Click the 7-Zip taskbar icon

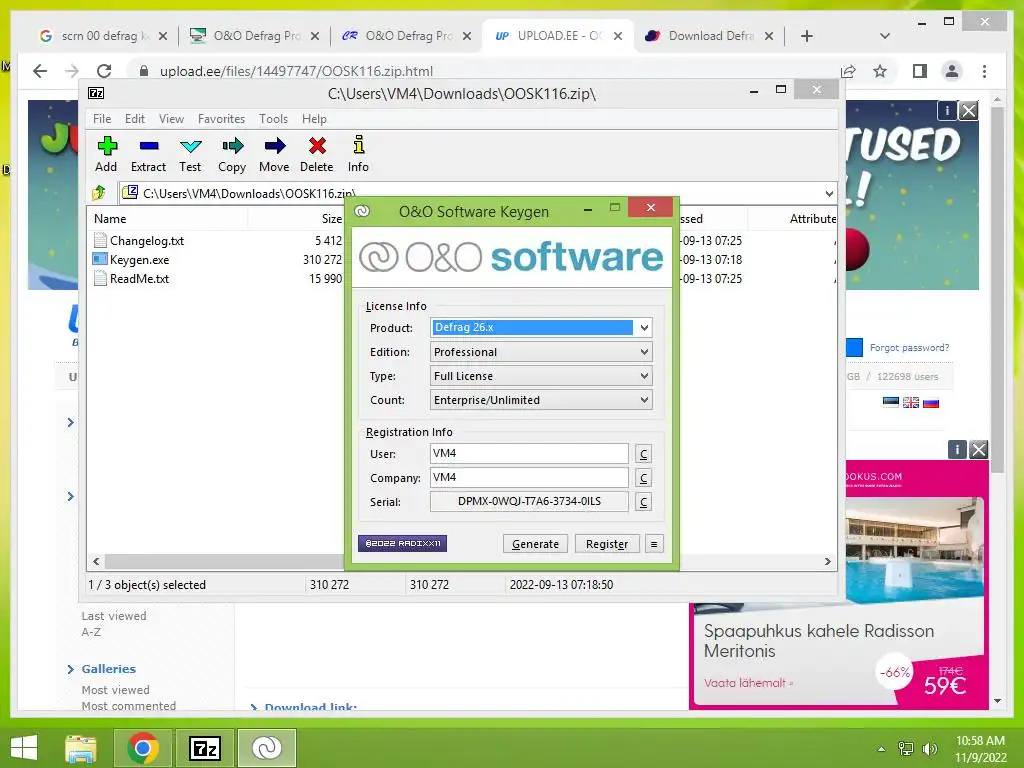(204, 748)
